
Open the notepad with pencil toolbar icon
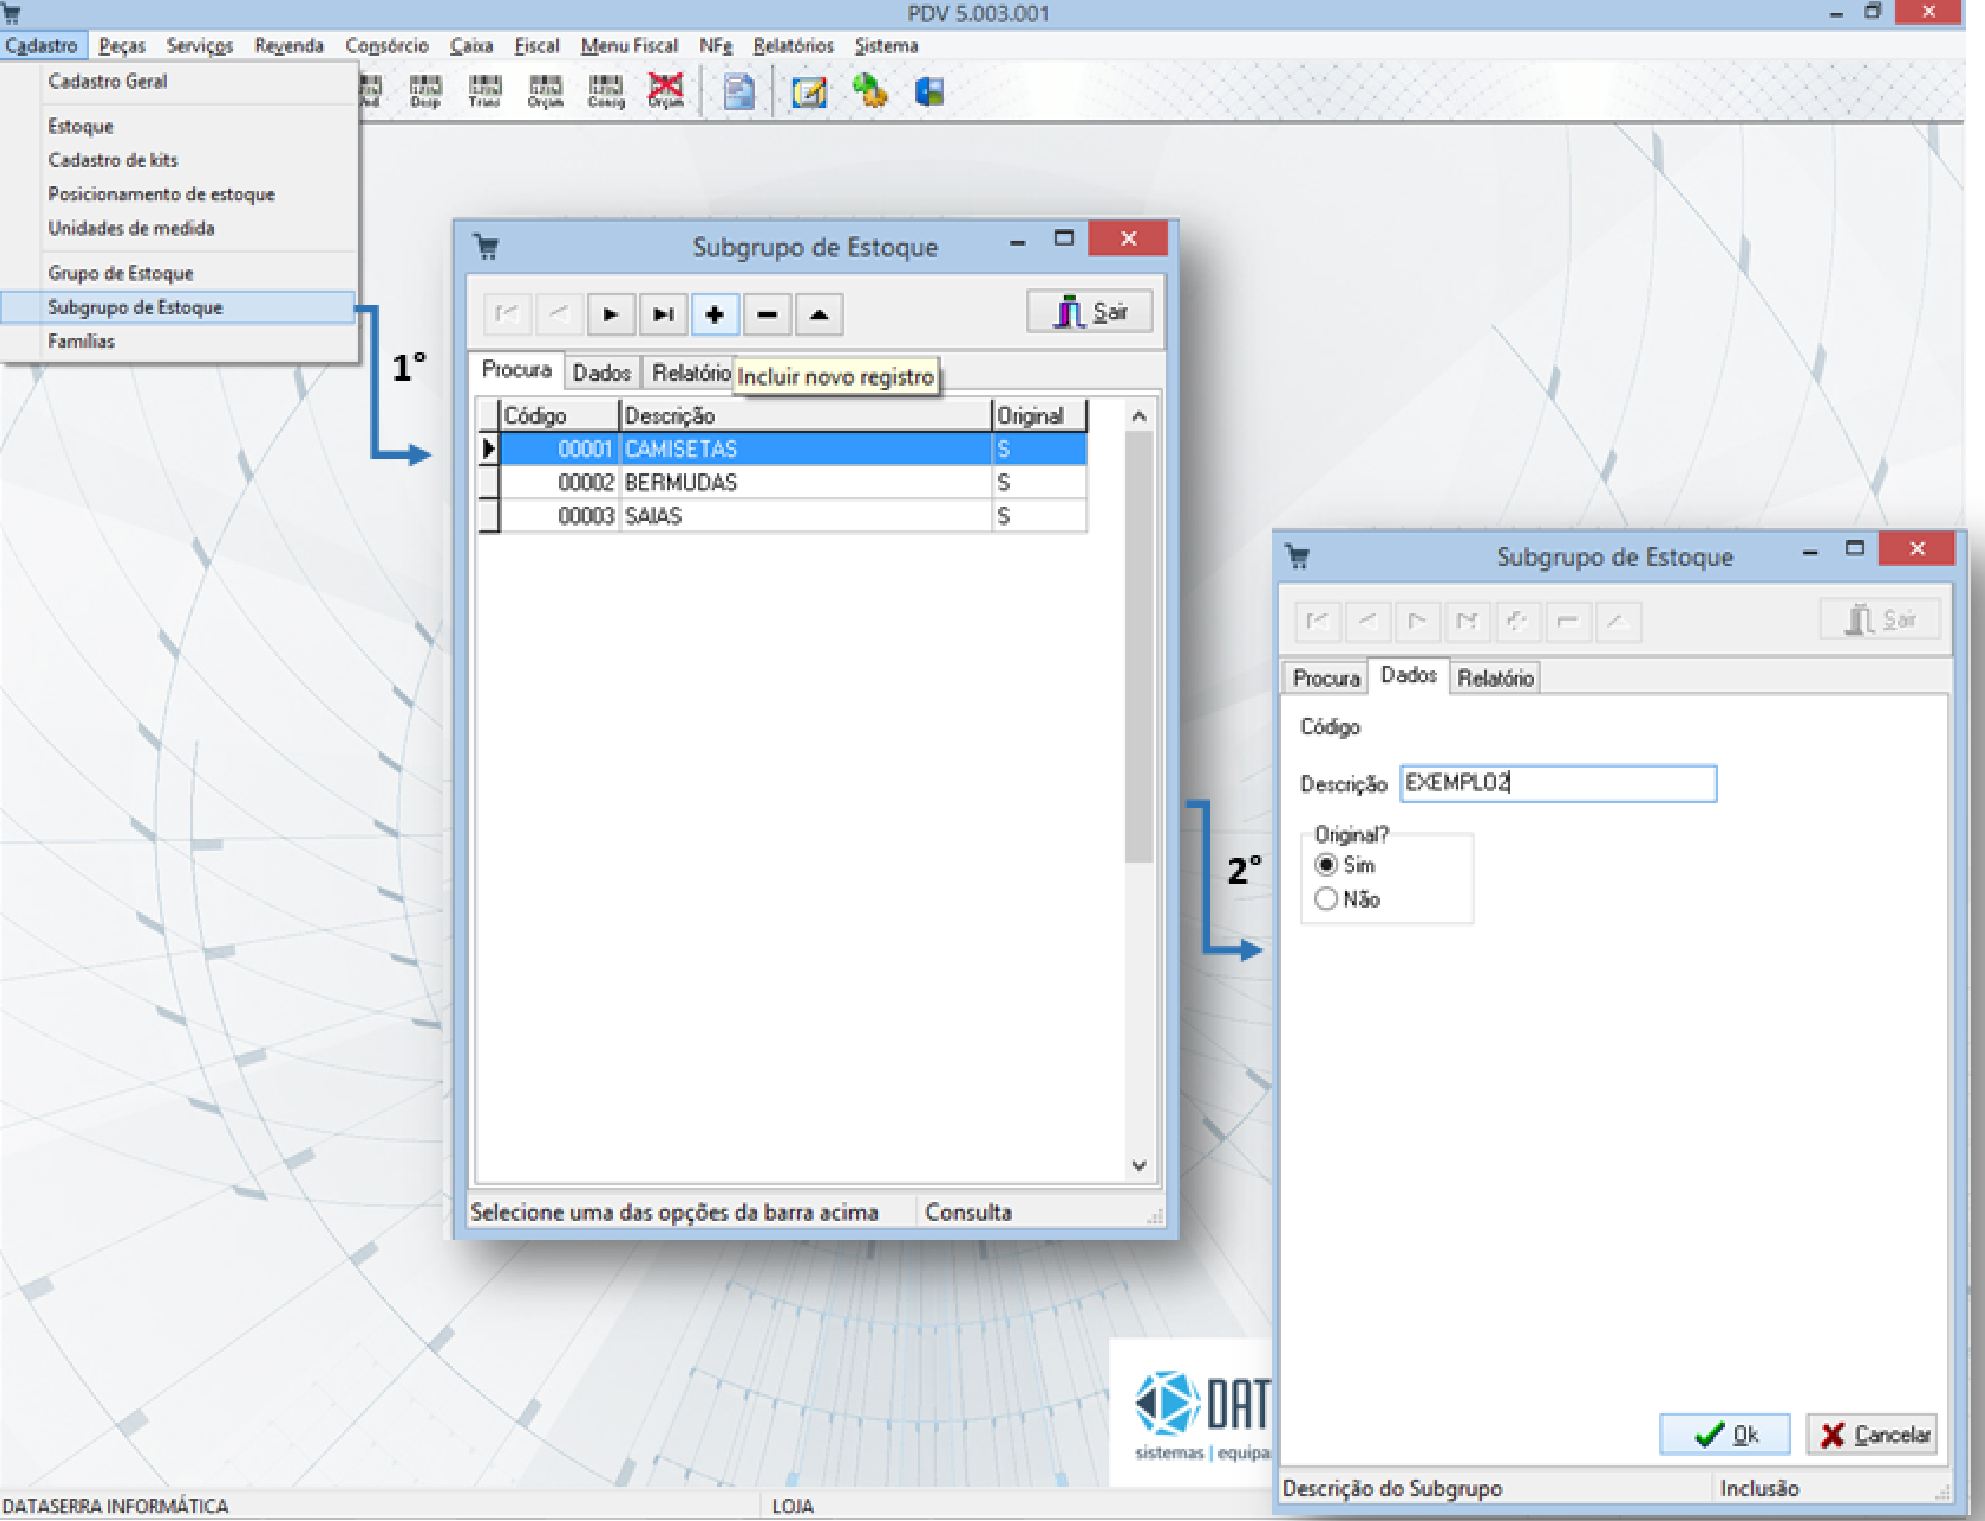[808, 93]
